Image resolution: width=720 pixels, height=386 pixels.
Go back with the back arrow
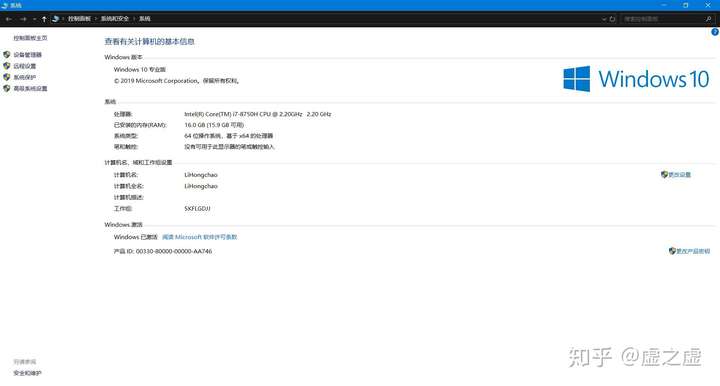[x=9, y=19]
